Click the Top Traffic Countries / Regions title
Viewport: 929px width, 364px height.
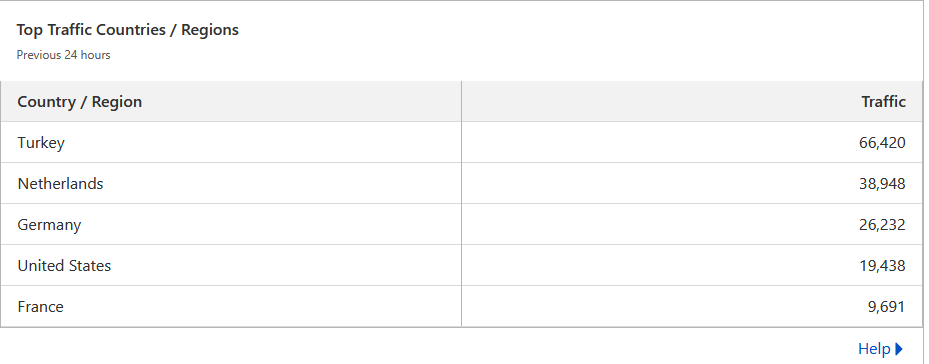[x=127, y=30]
